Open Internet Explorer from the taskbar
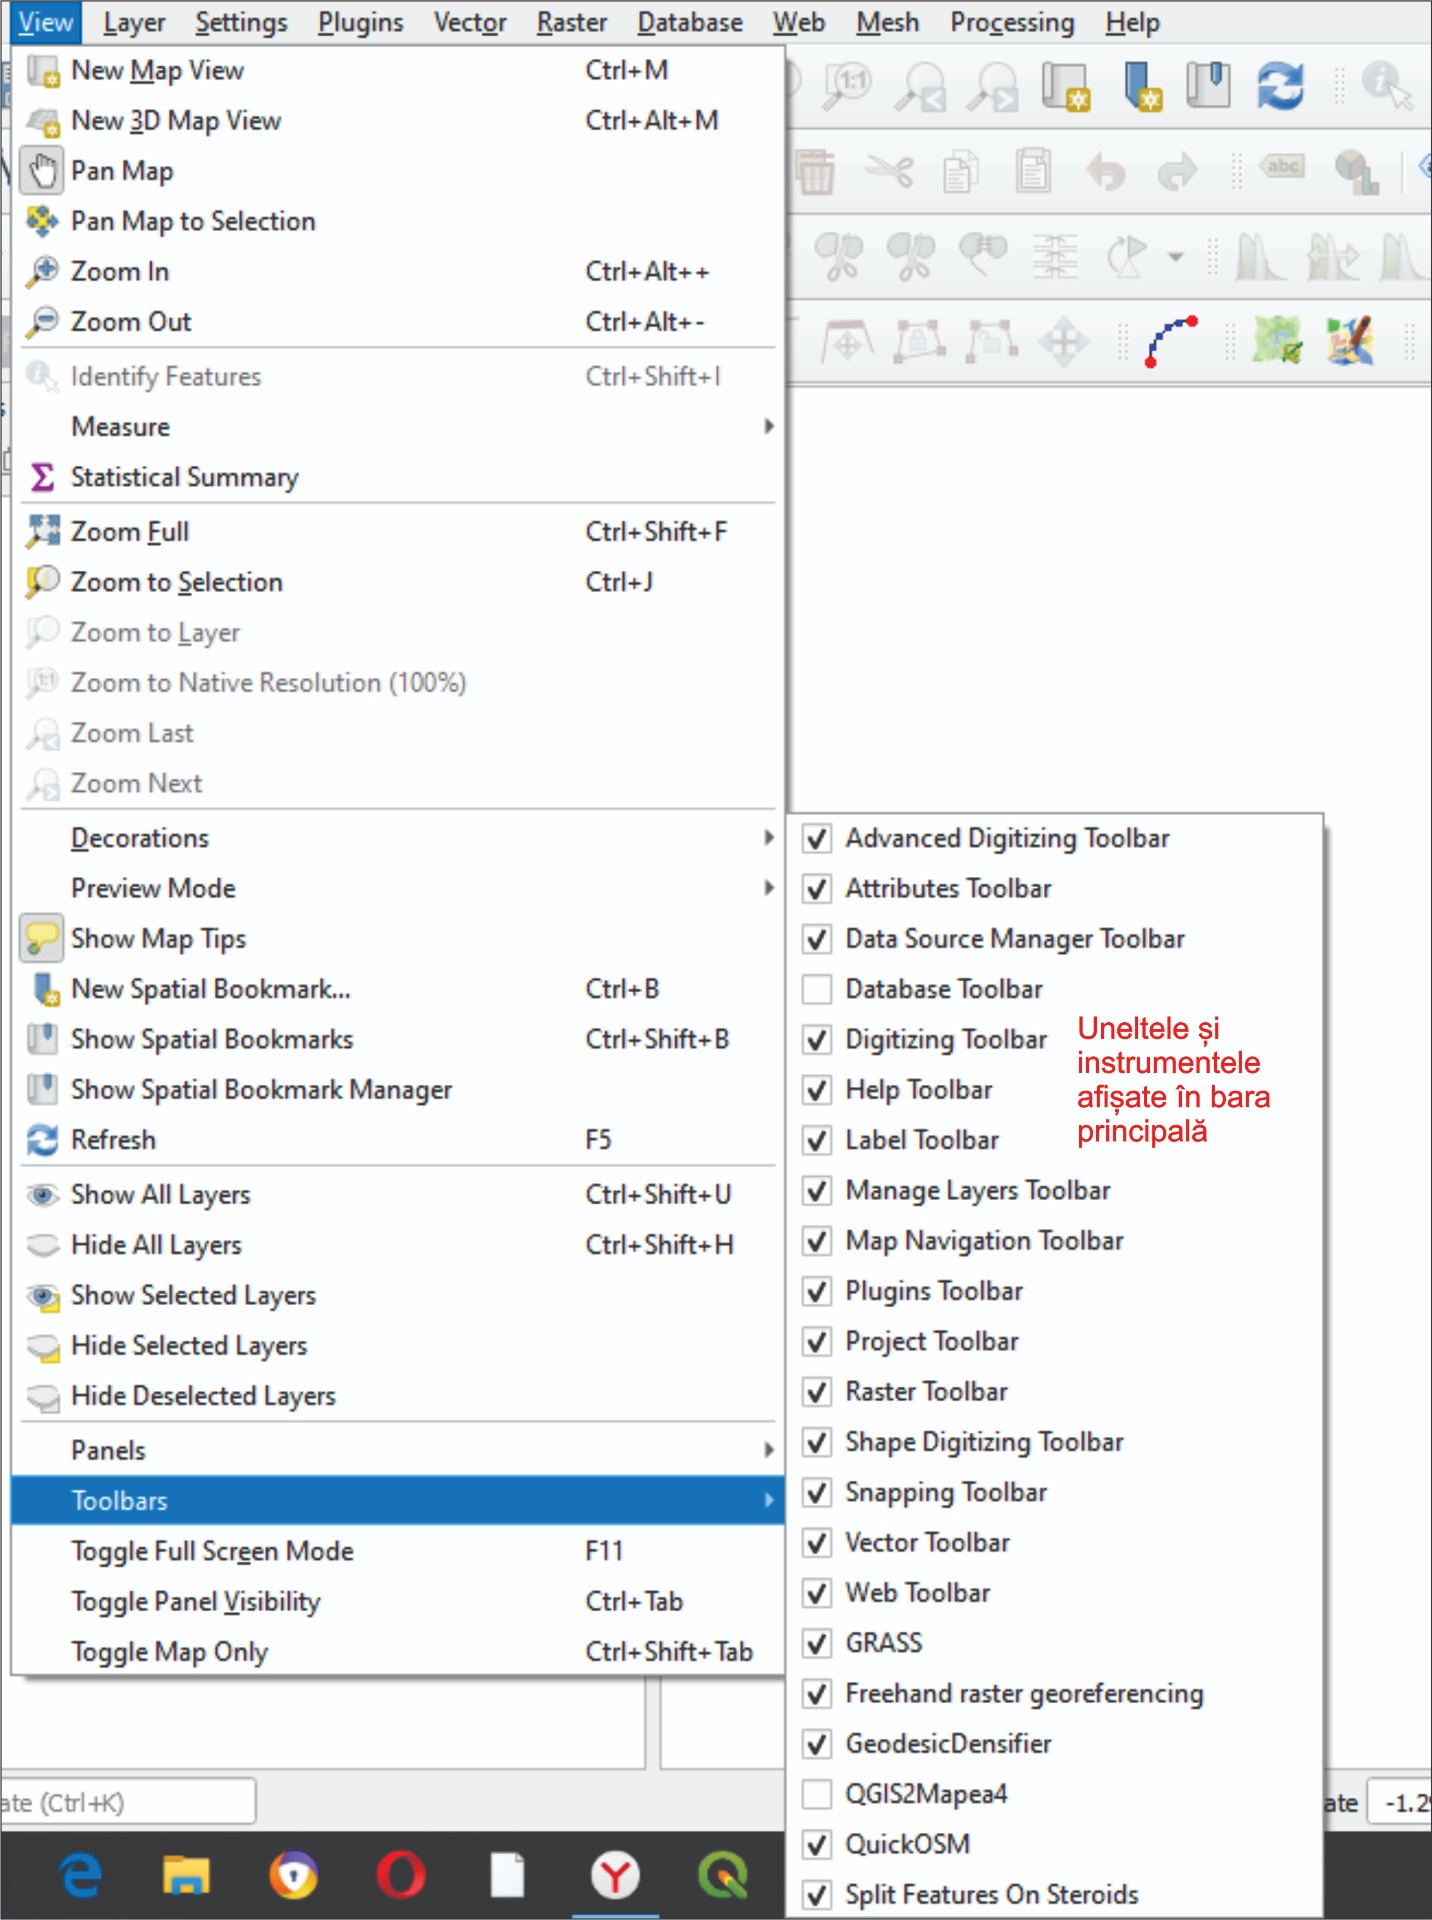The image size is (1432, 1920). point(82,1876)
